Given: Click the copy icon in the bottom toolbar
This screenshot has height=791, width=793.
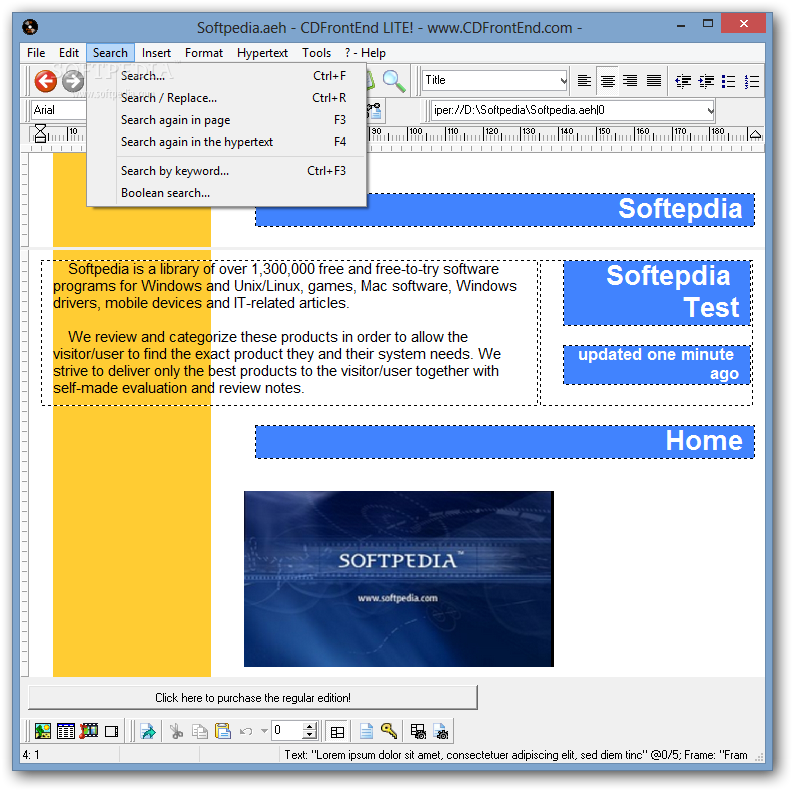Looking at the screenshot, I should (x=200, y=731).
